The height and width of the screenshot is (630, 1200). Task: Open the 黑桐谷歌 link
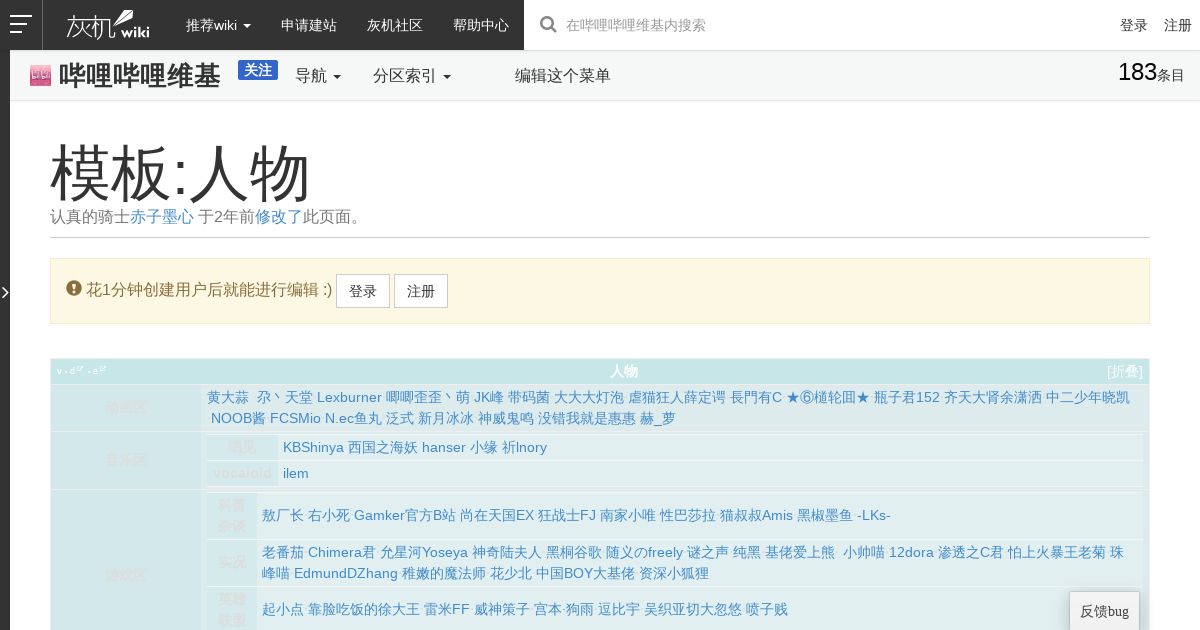[x=574, y=552]
